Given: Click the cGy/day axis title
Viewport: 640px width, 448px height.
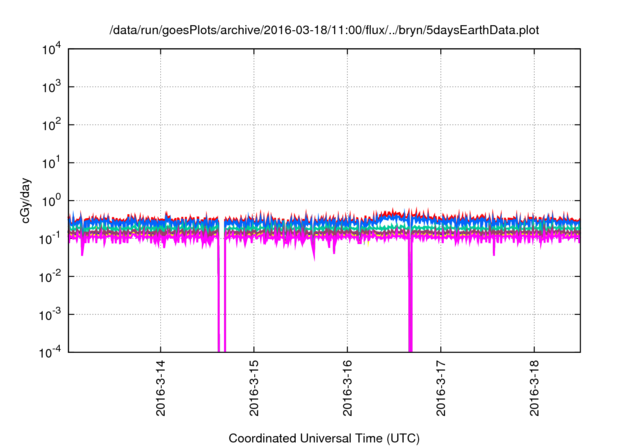Looking at the screenshot, I should coord(25,201).
